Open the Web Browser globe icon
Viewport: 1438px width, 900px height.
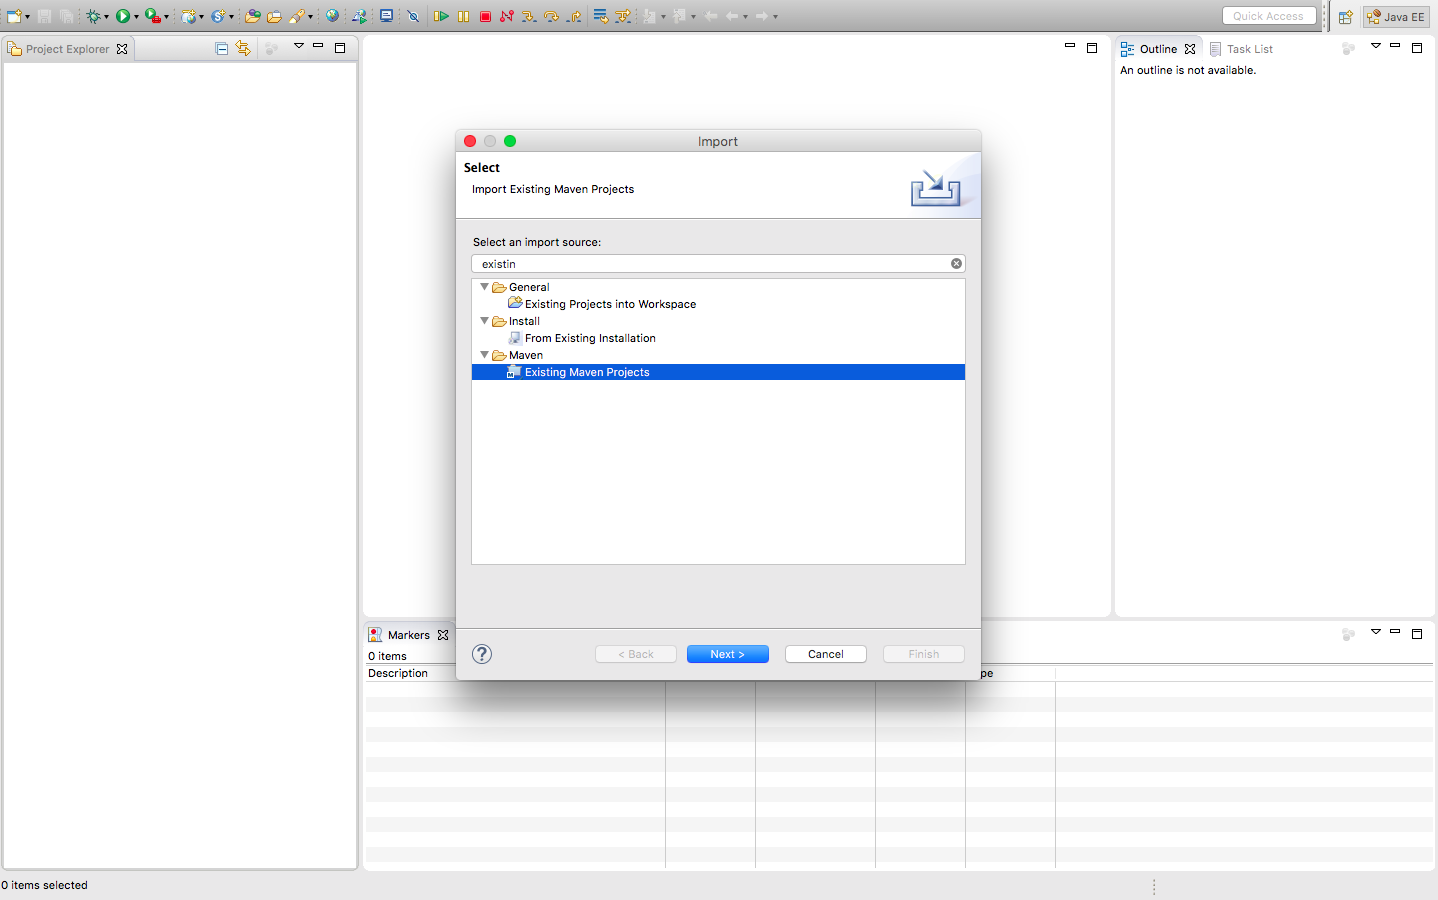[x=332, y=16]
